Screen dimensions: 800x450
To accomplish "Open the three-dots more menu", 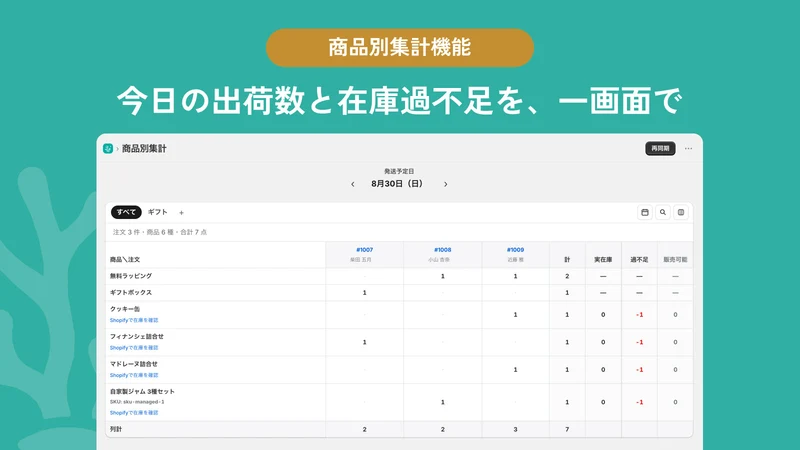I will point(688,148).
